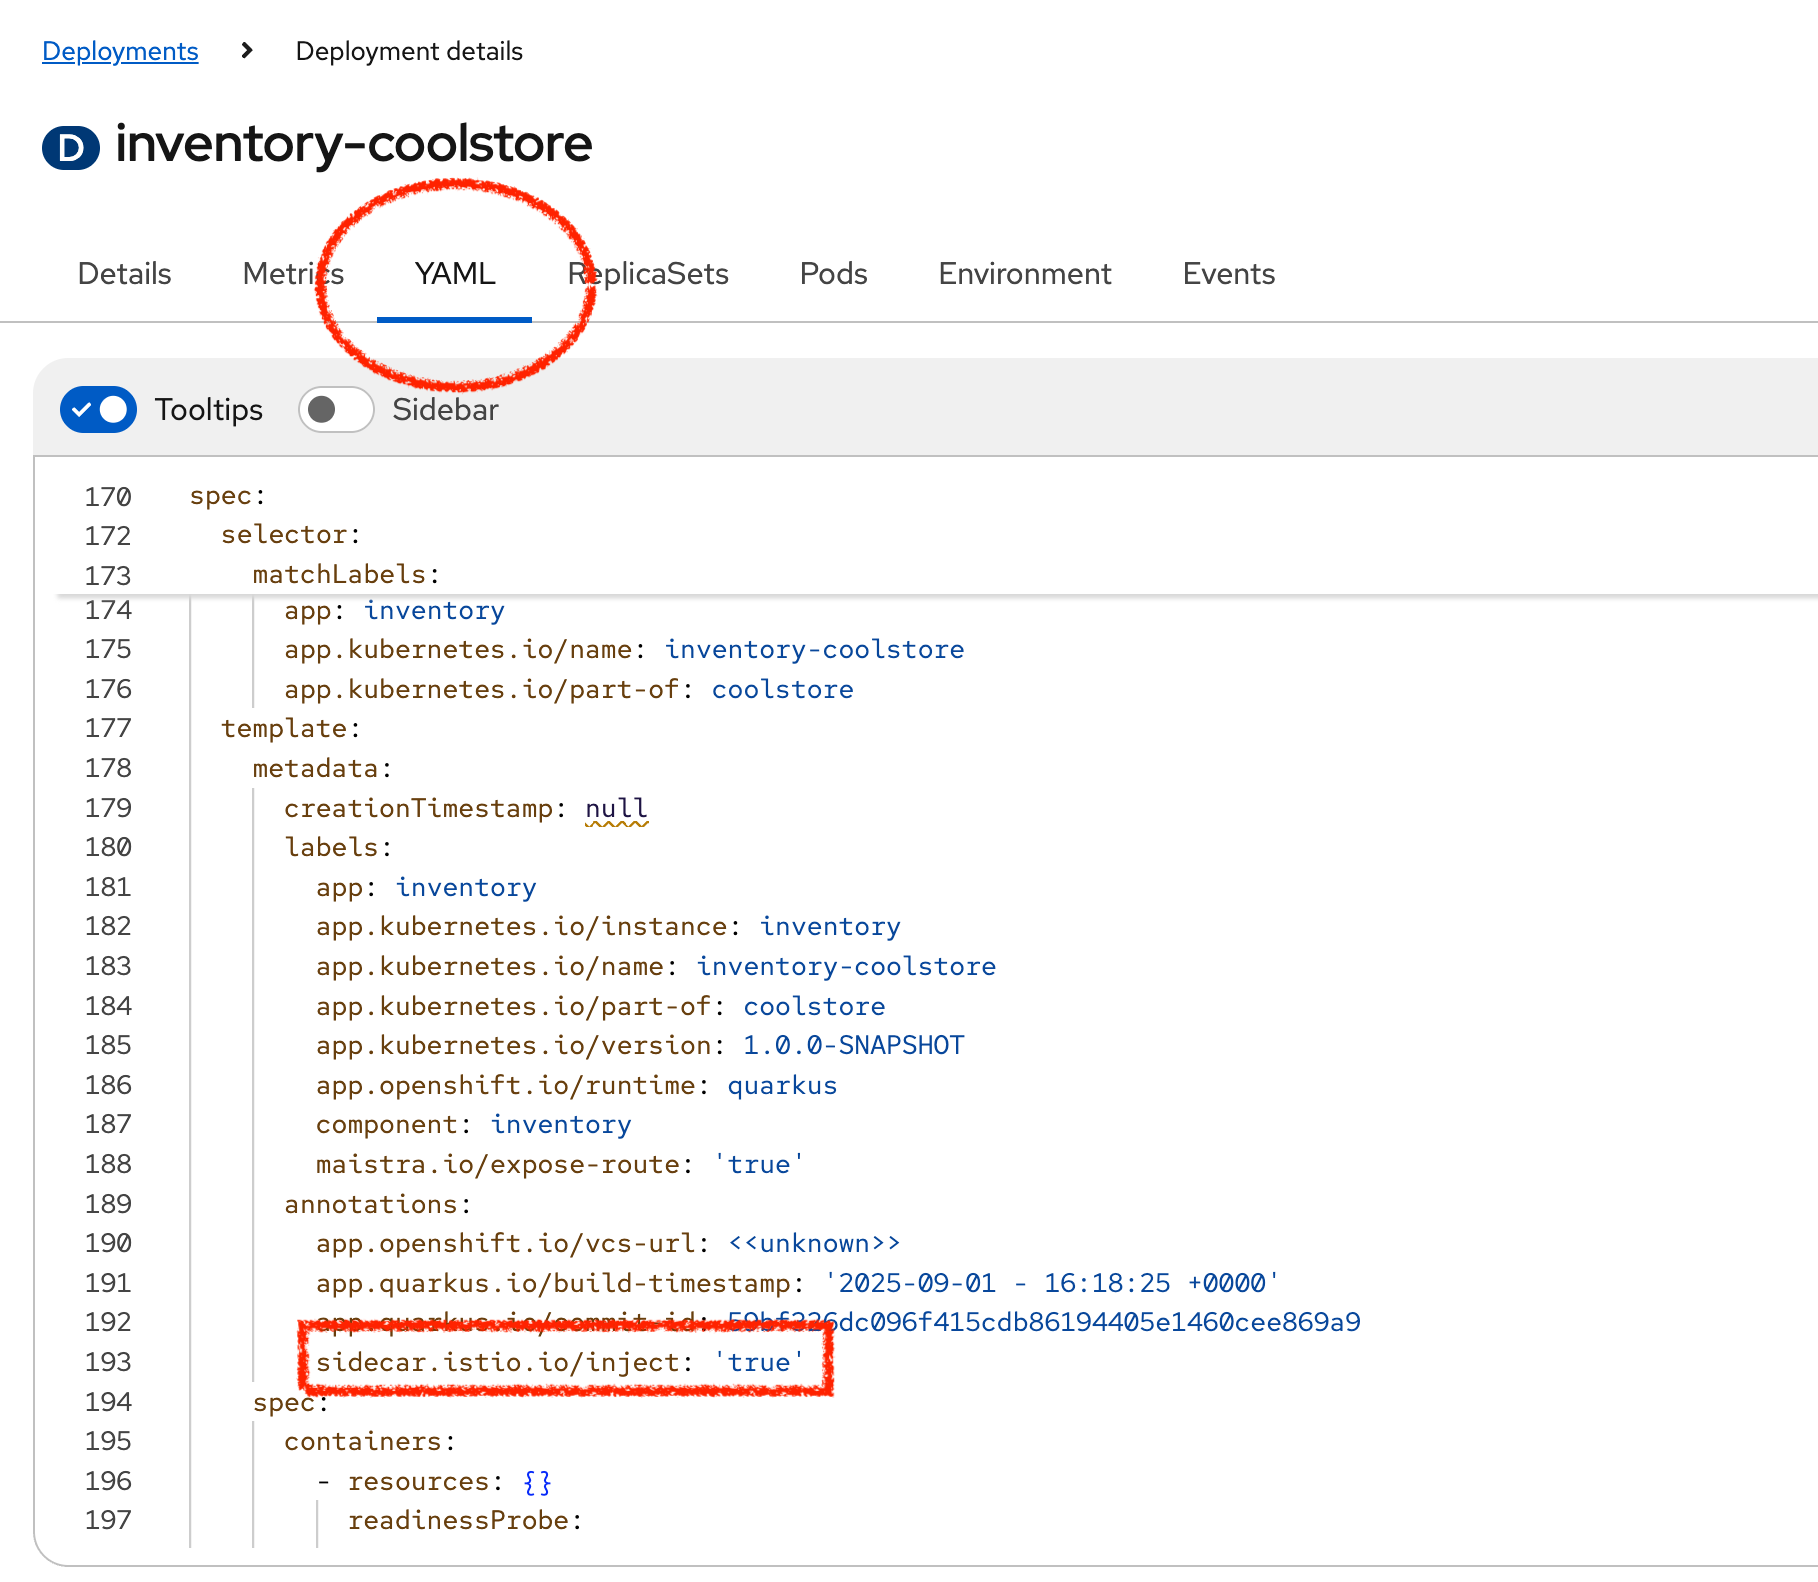This screenshot has height=1582, width=1818.
Task: Switch to the Environment tab
Action: tap(1024, 273)
